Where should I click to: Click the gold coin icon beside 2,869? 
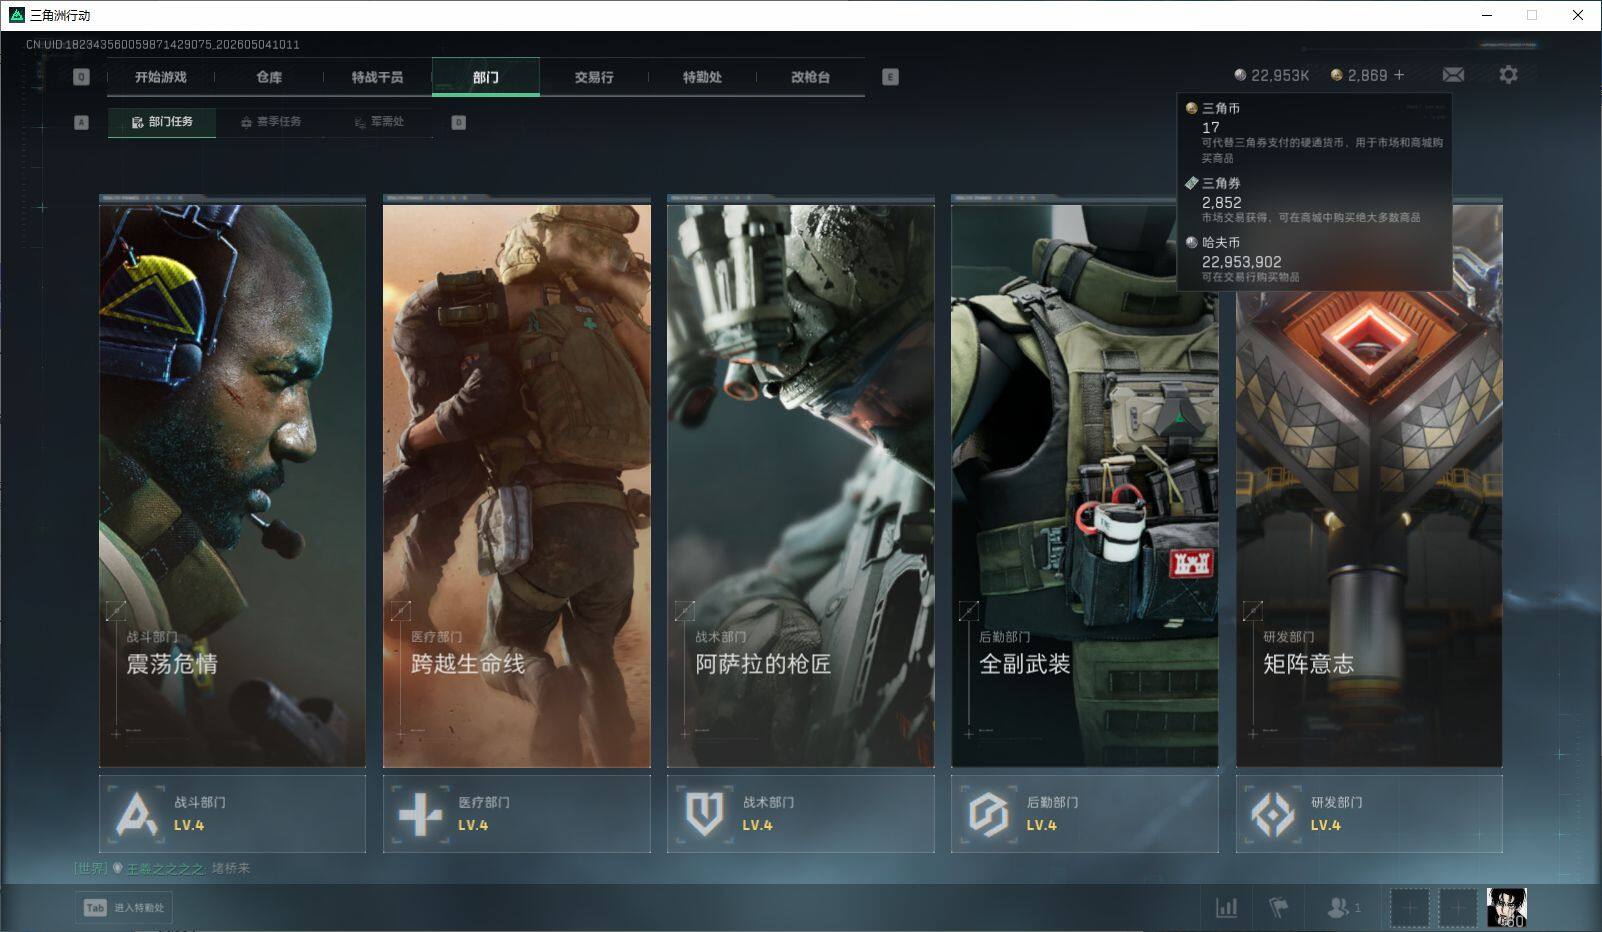[x=1336, y=75]
